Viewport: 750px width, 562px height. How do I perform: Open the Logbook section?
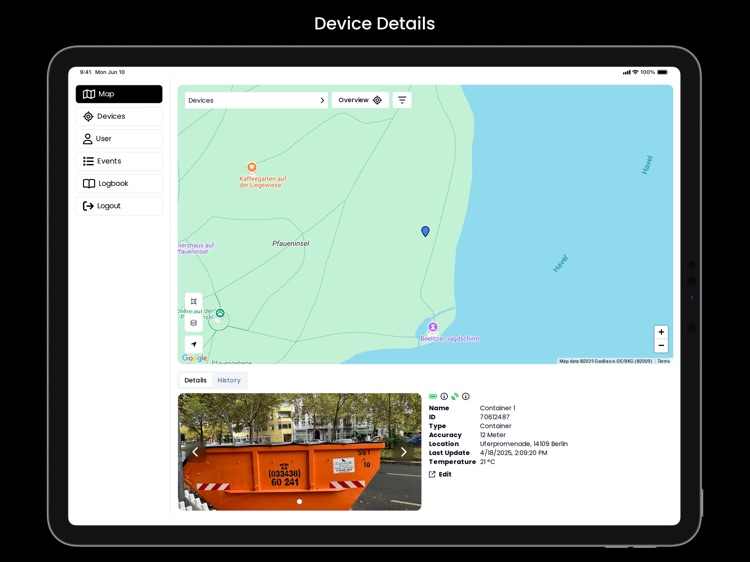[119, 184]
